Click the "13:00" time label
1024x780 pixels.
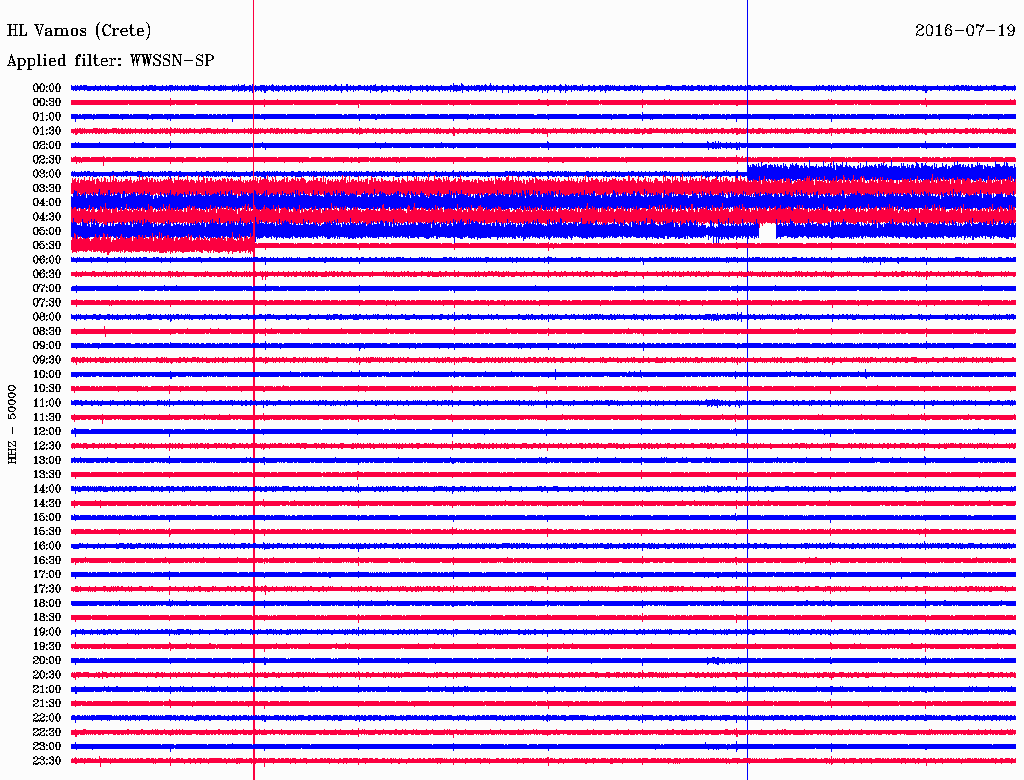click(x=47, y=461)
